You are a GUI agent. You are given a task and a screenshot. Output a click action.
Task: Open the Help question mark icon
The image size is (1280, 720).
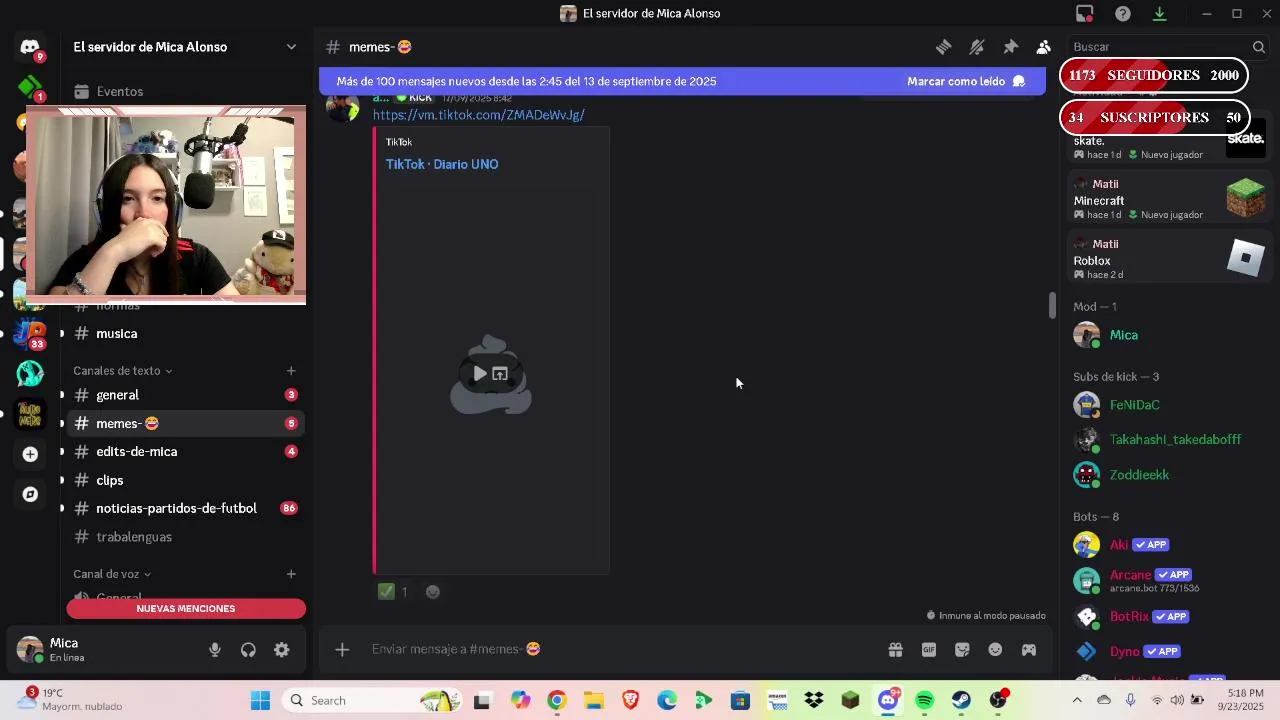click(1123, 13)
